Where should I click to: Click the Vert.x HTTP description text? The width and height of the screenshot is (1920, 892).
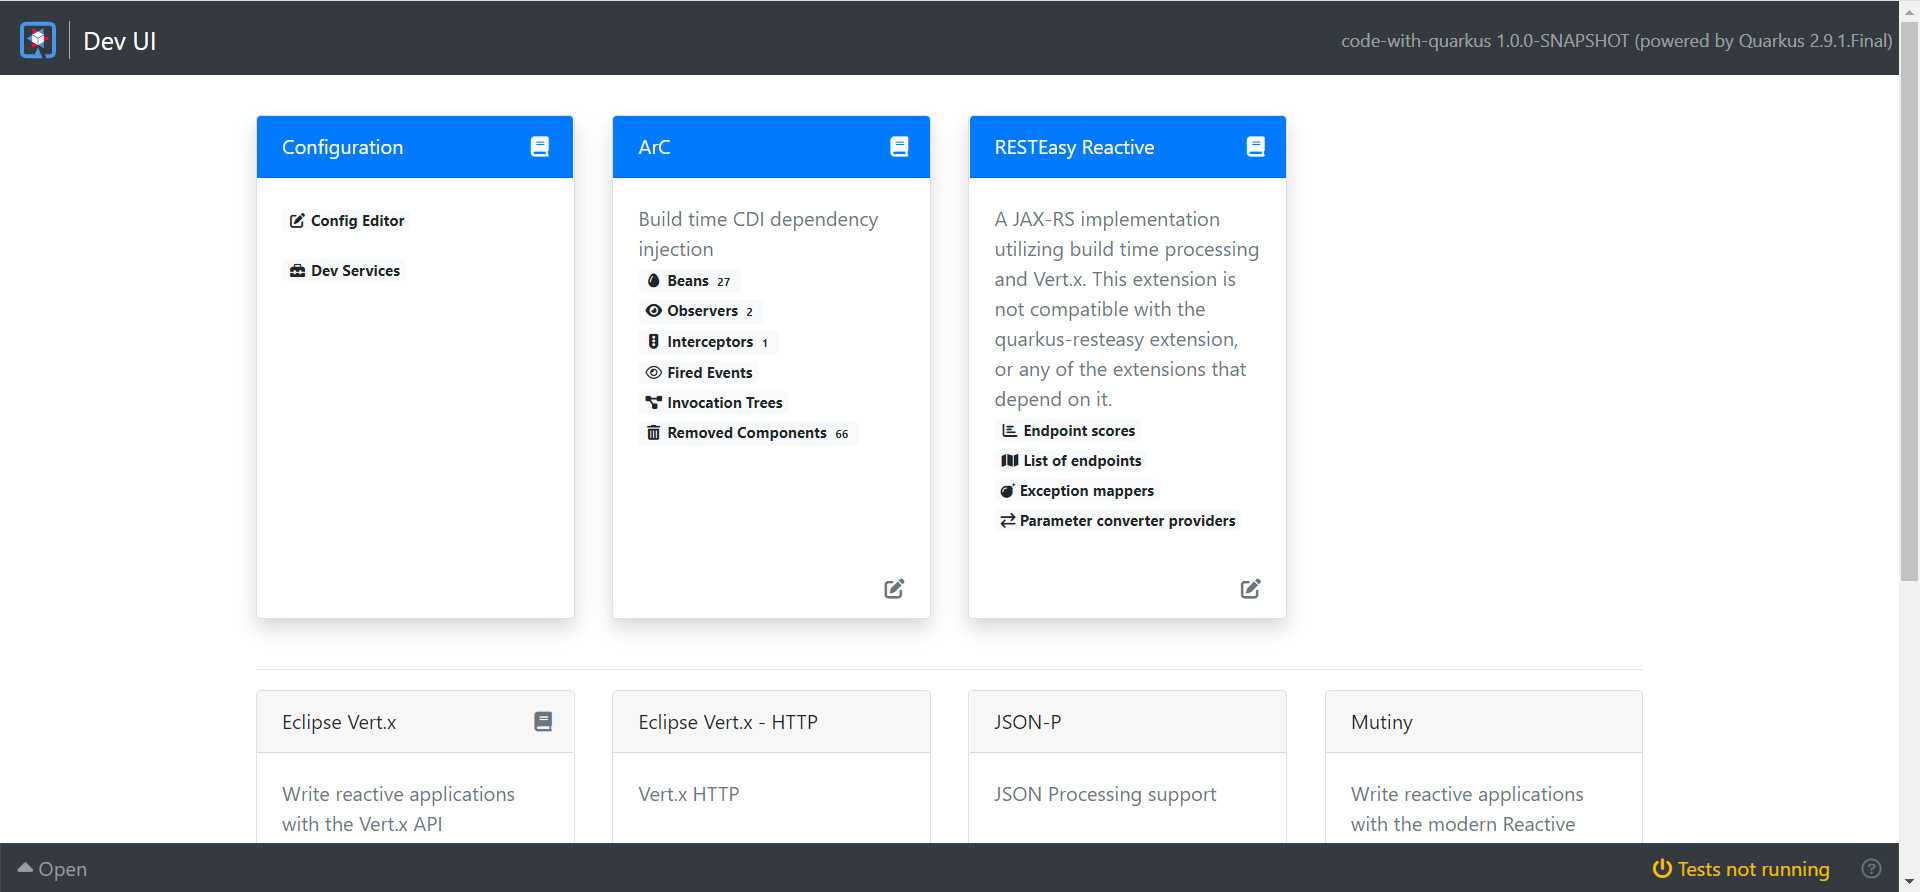tap(689, 794)
